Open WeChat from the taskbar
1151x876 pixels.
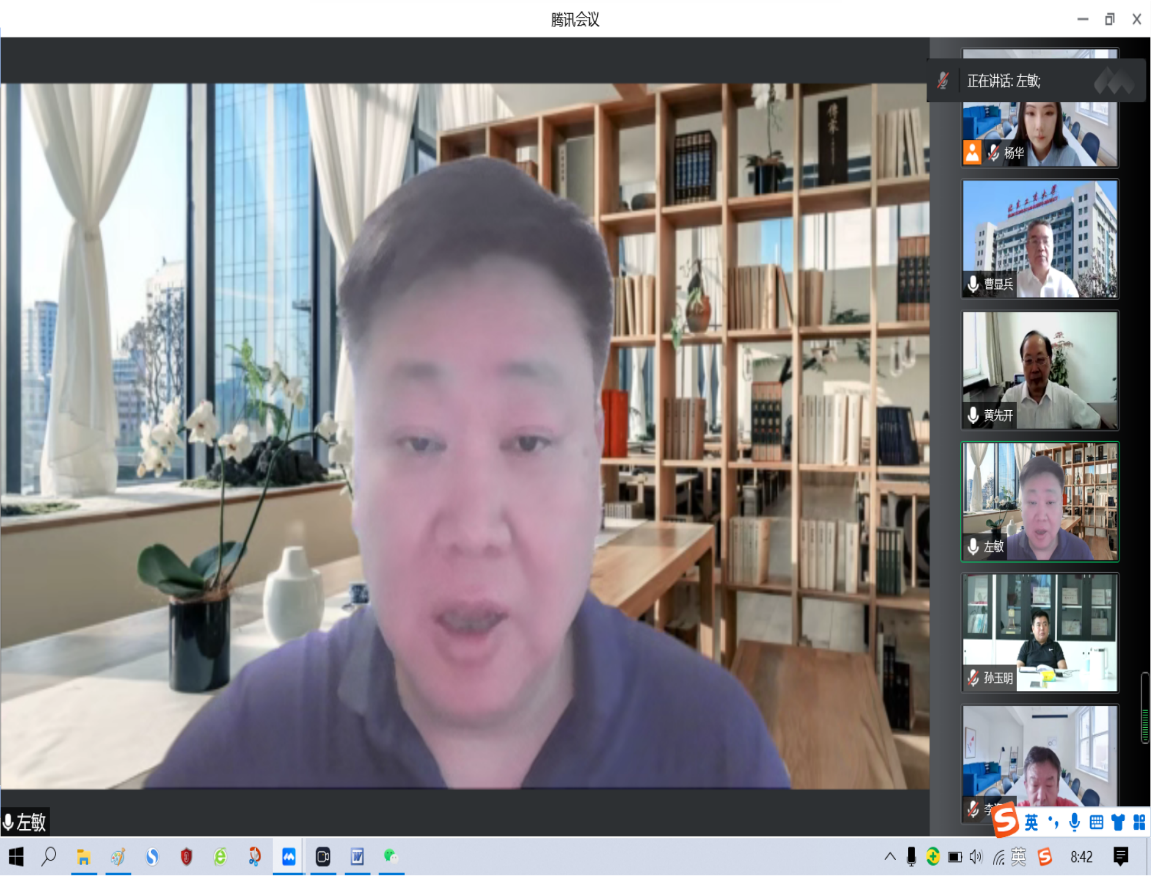point(390,857)
